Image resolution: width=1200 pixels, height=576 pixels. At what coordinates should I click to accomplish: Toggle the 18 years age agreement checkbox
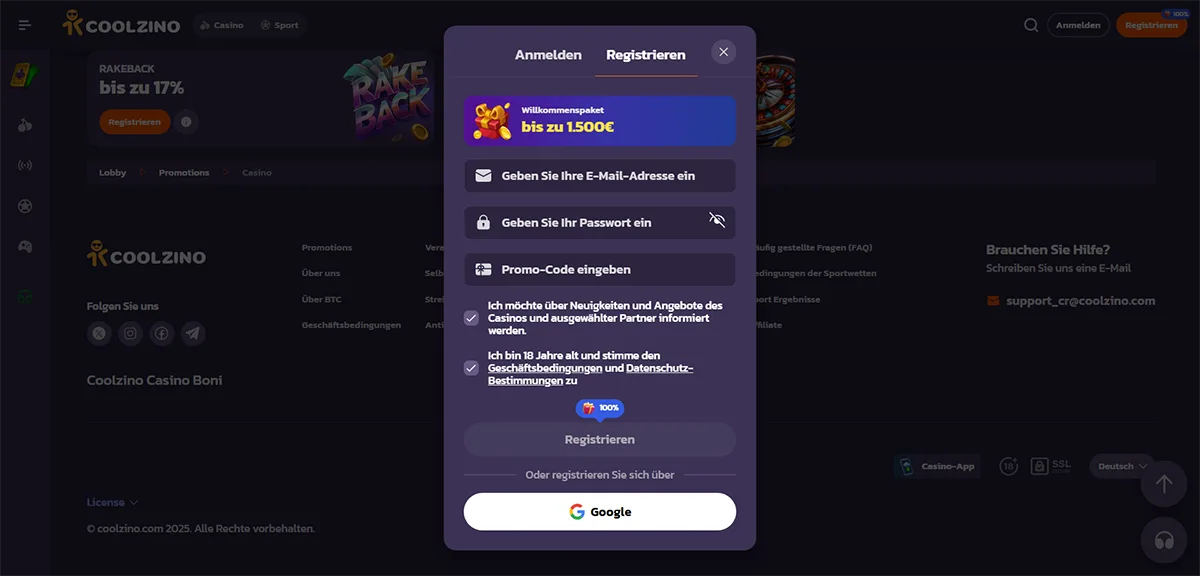471,368
